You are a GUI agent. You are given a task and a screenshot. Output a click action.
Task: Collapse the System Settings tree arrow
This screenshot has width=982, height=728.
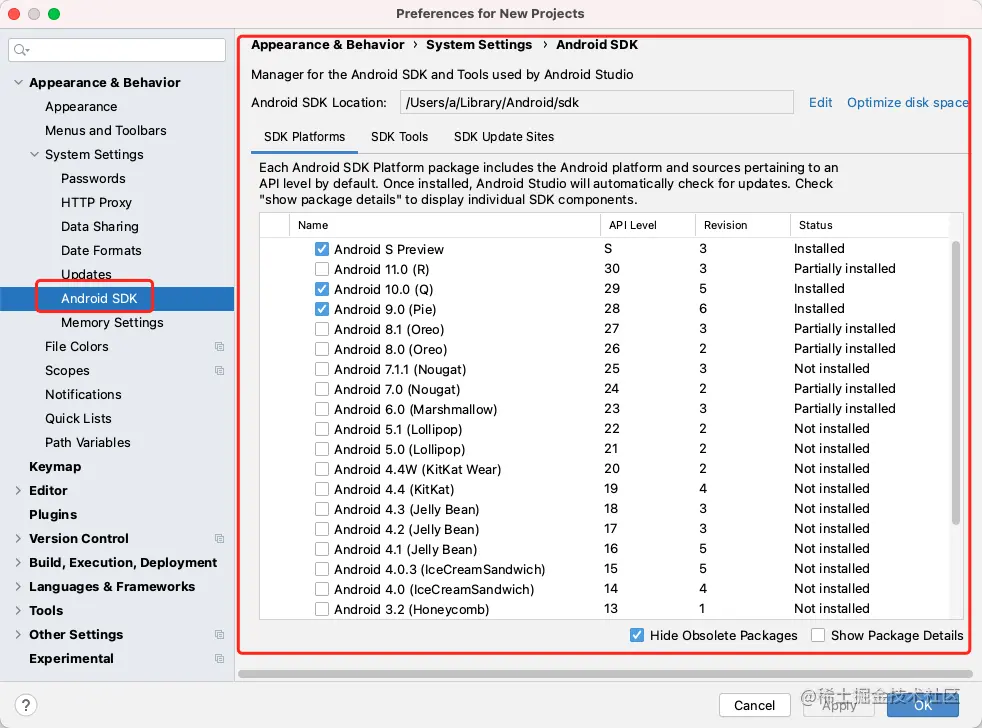click(x=34, y=154)
